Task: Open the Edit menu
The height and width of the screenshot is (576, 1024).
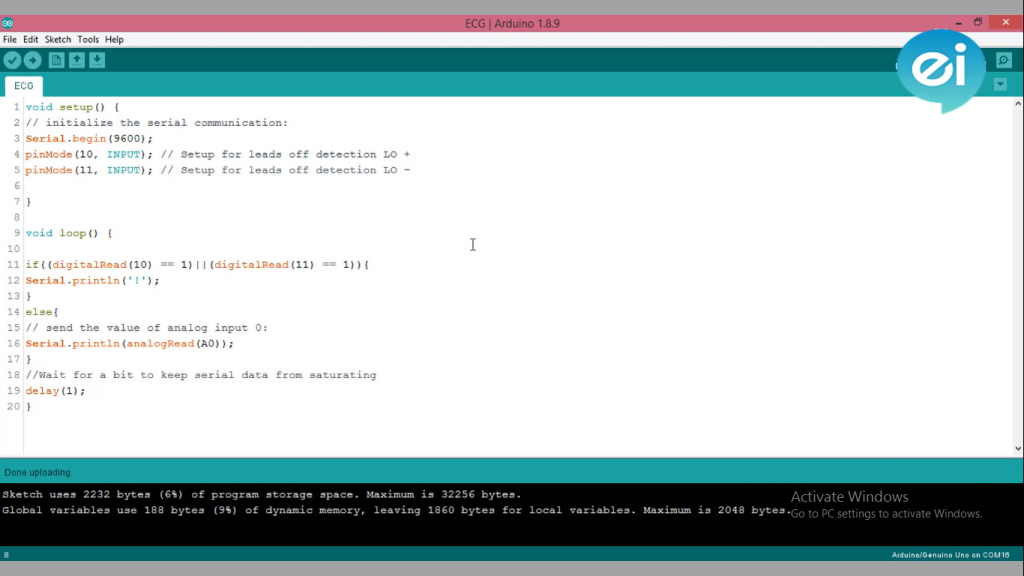Action: tap(31, 40)
